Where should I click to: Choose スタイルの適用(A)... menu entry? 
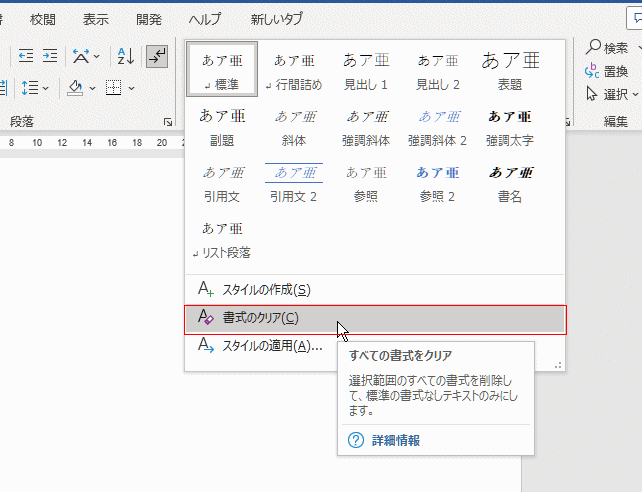260,346
